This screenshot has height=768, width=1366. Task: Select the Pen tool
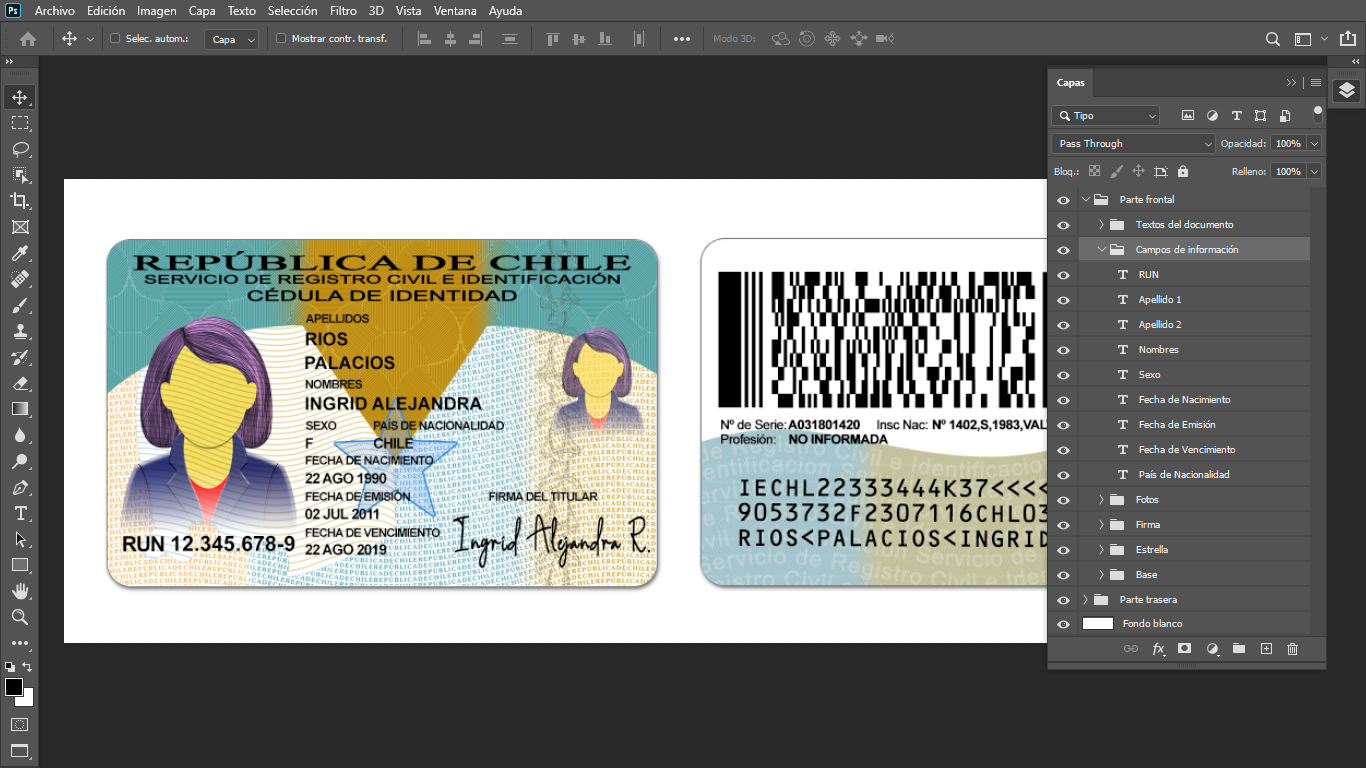point(19,487)
